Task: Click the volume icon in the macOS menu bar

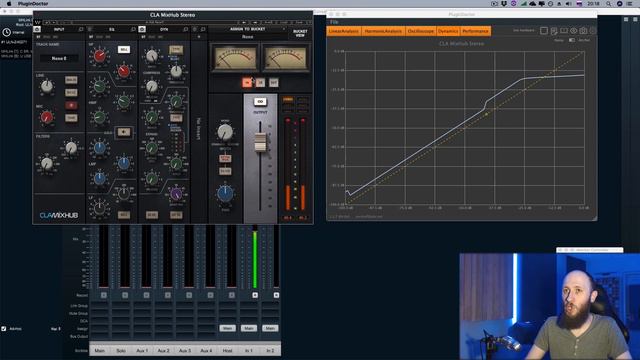Action: click(x=569, y=3)
